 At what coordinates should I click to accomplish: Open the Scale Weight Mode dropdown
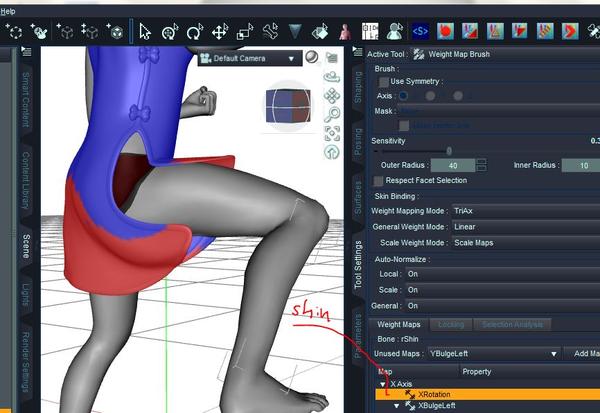coord(526,243)
